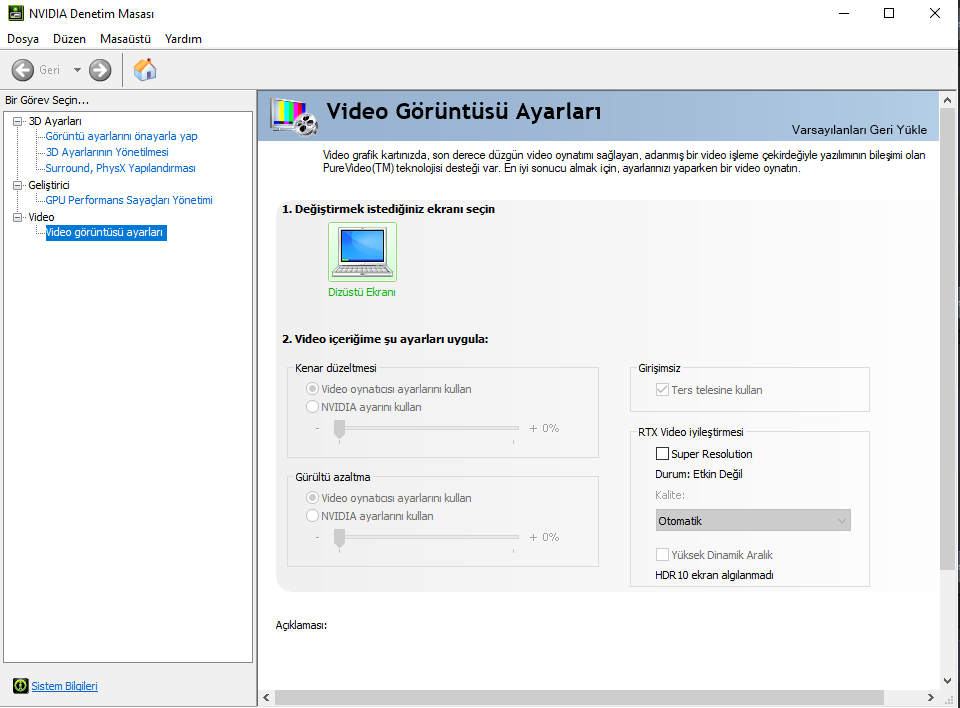Open the Masaüstü menu

click(x=125, y=39)
